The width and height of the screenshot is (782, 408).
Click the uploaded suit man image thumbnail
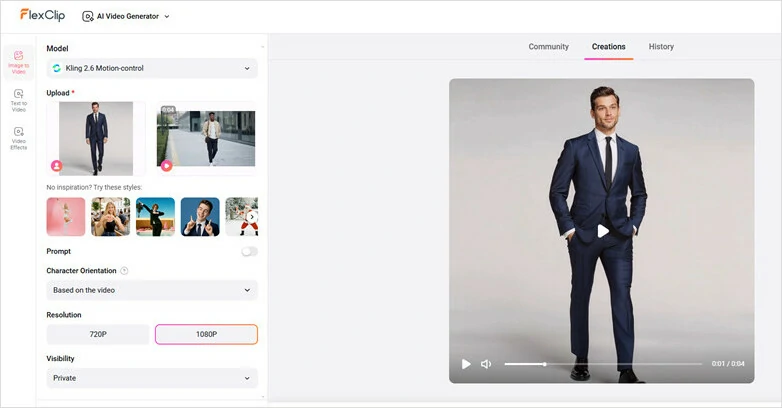coord(96,139)
